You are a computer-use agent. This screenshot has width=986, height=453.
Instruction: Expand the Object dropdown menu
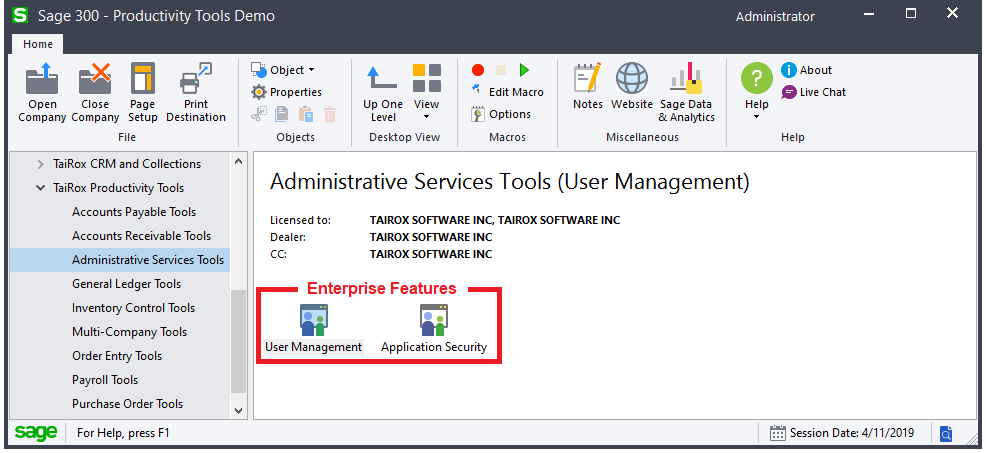point(283,70)
